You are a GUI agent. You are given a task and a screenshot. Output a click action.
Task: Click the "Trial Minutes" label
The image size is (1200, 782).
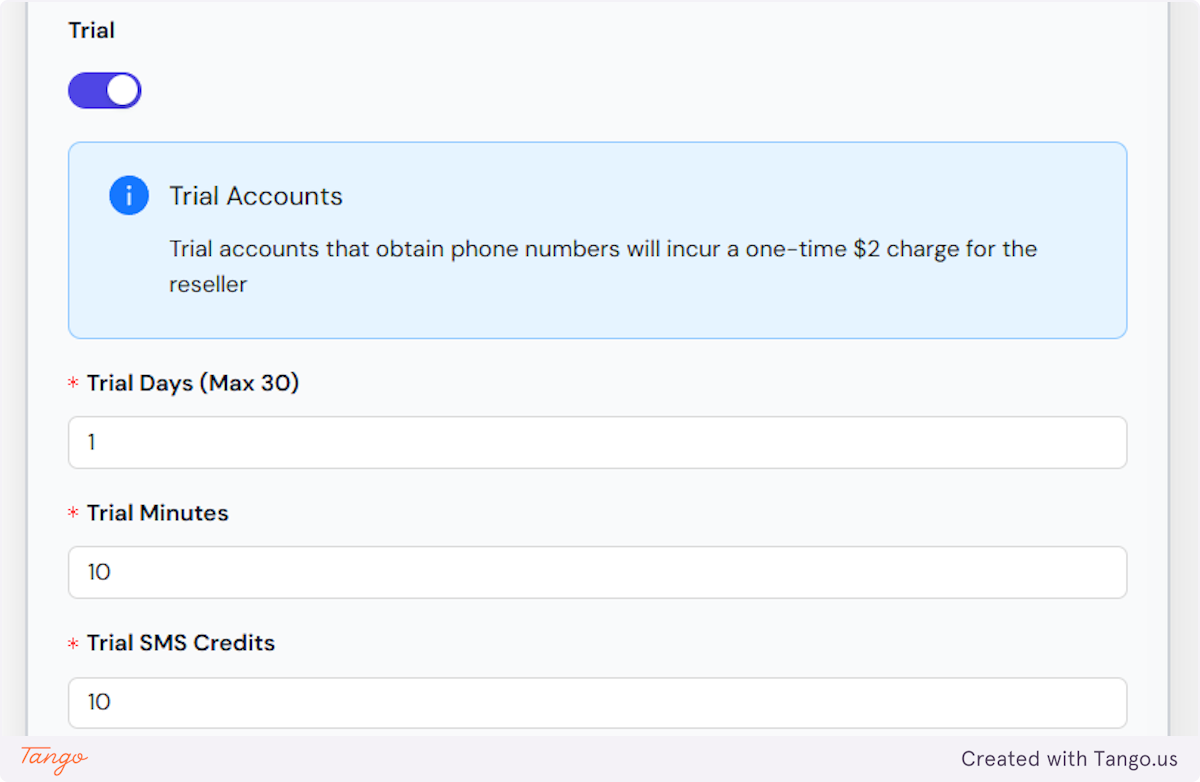click(x=158, y=513)
